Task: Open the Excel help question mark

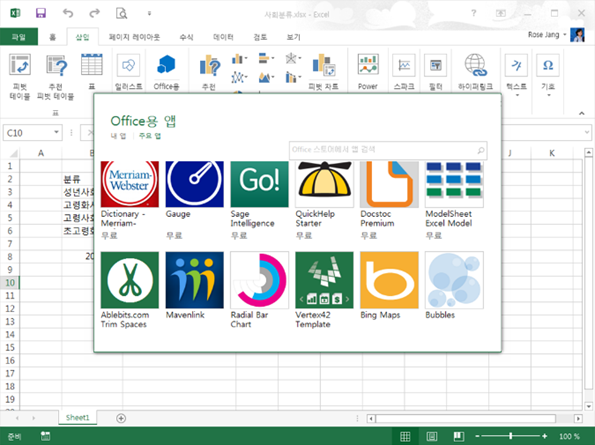Action: [474, 13]
